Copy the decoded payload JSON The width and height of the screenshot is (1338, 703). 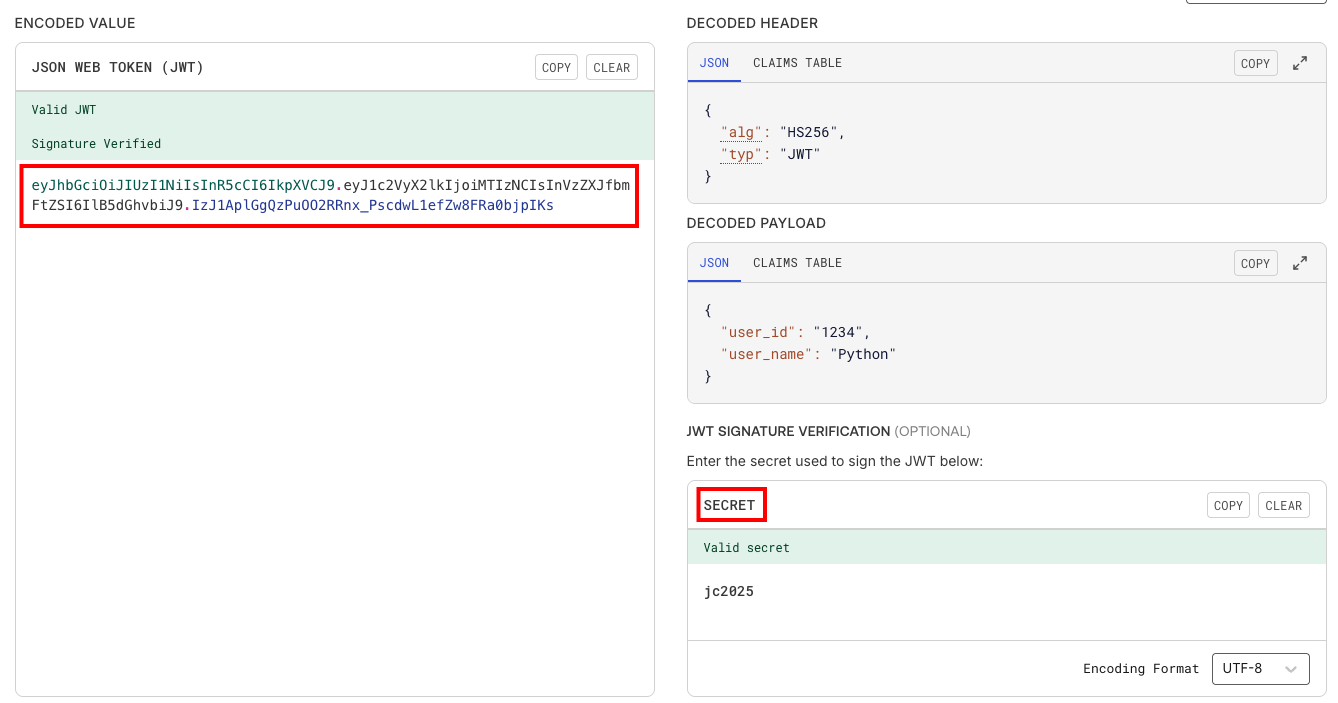click(x=1255, y=263)
